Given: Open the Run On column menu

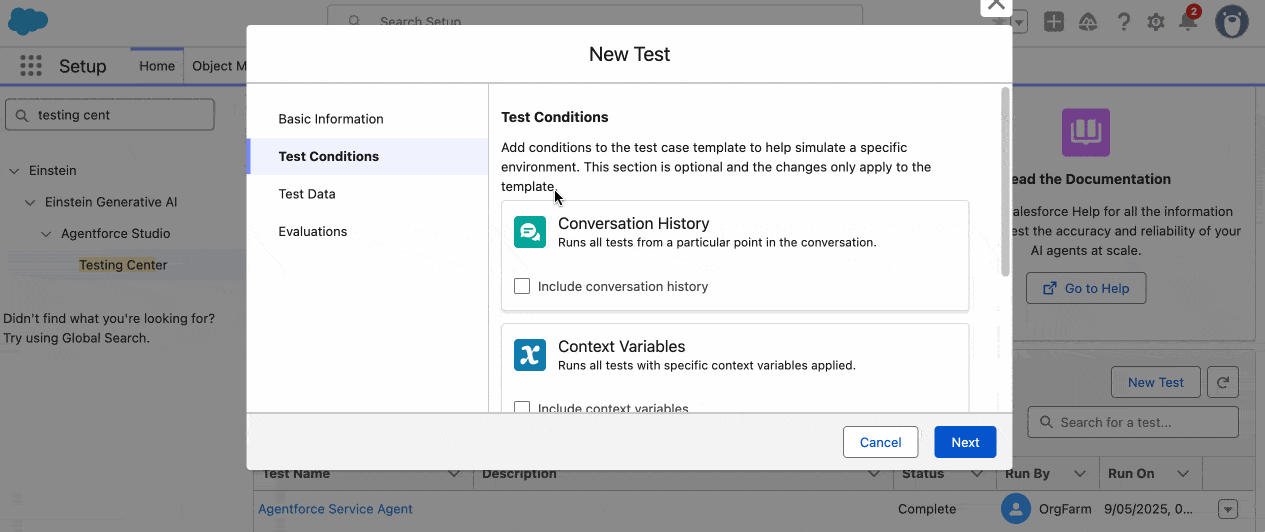Looking at the screenshot, I should click(x=1183, y=474).
